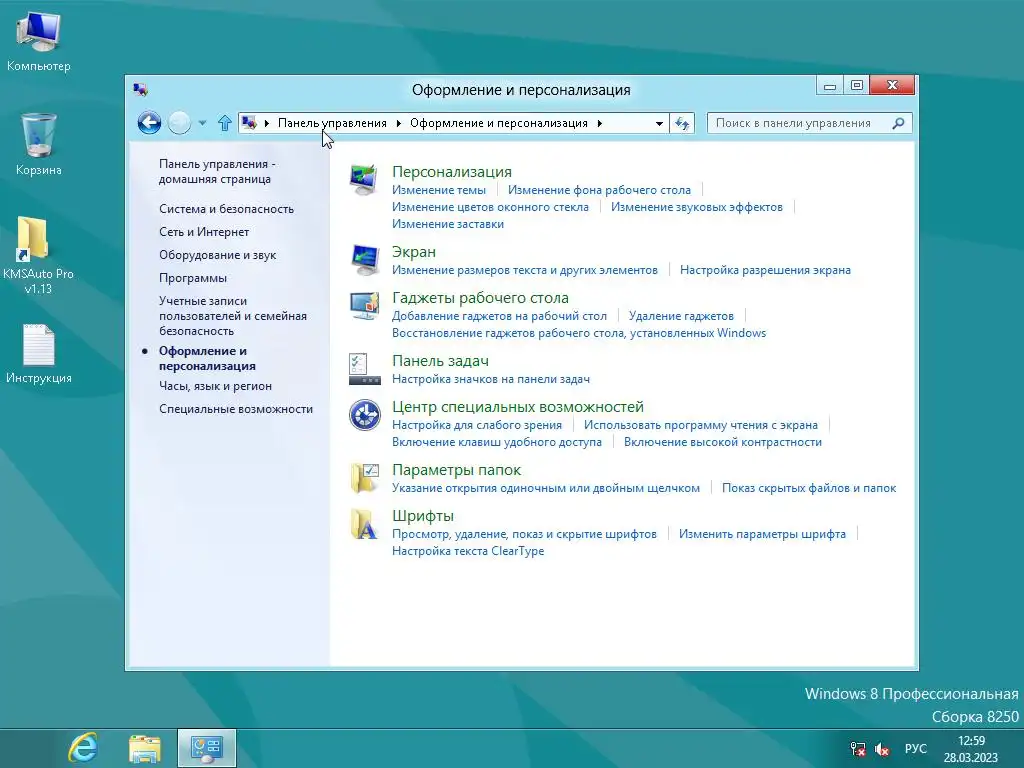Select the Корзина recycle bin icon
This screenshot has width=1024, height=768.
point(39,144)
